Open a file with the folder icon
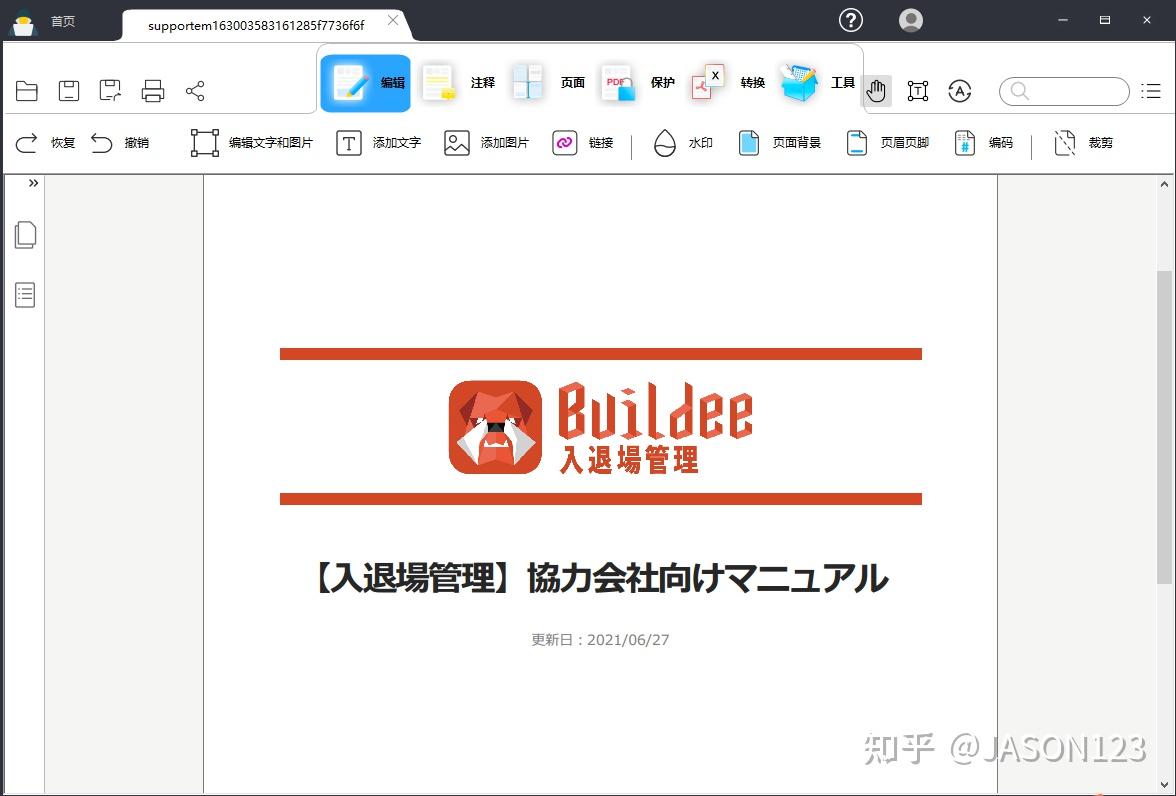1176x796 pixels. [x=26, y=92]
